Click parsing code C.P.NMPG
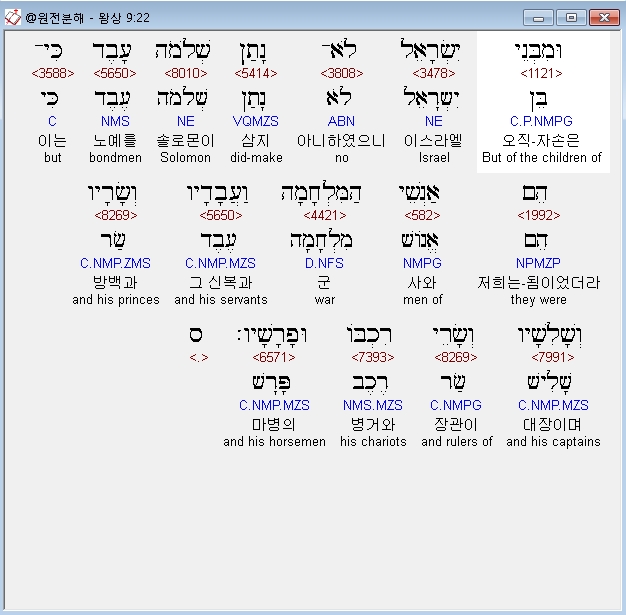This screenshot has height=615, width=626. point(541,121)
